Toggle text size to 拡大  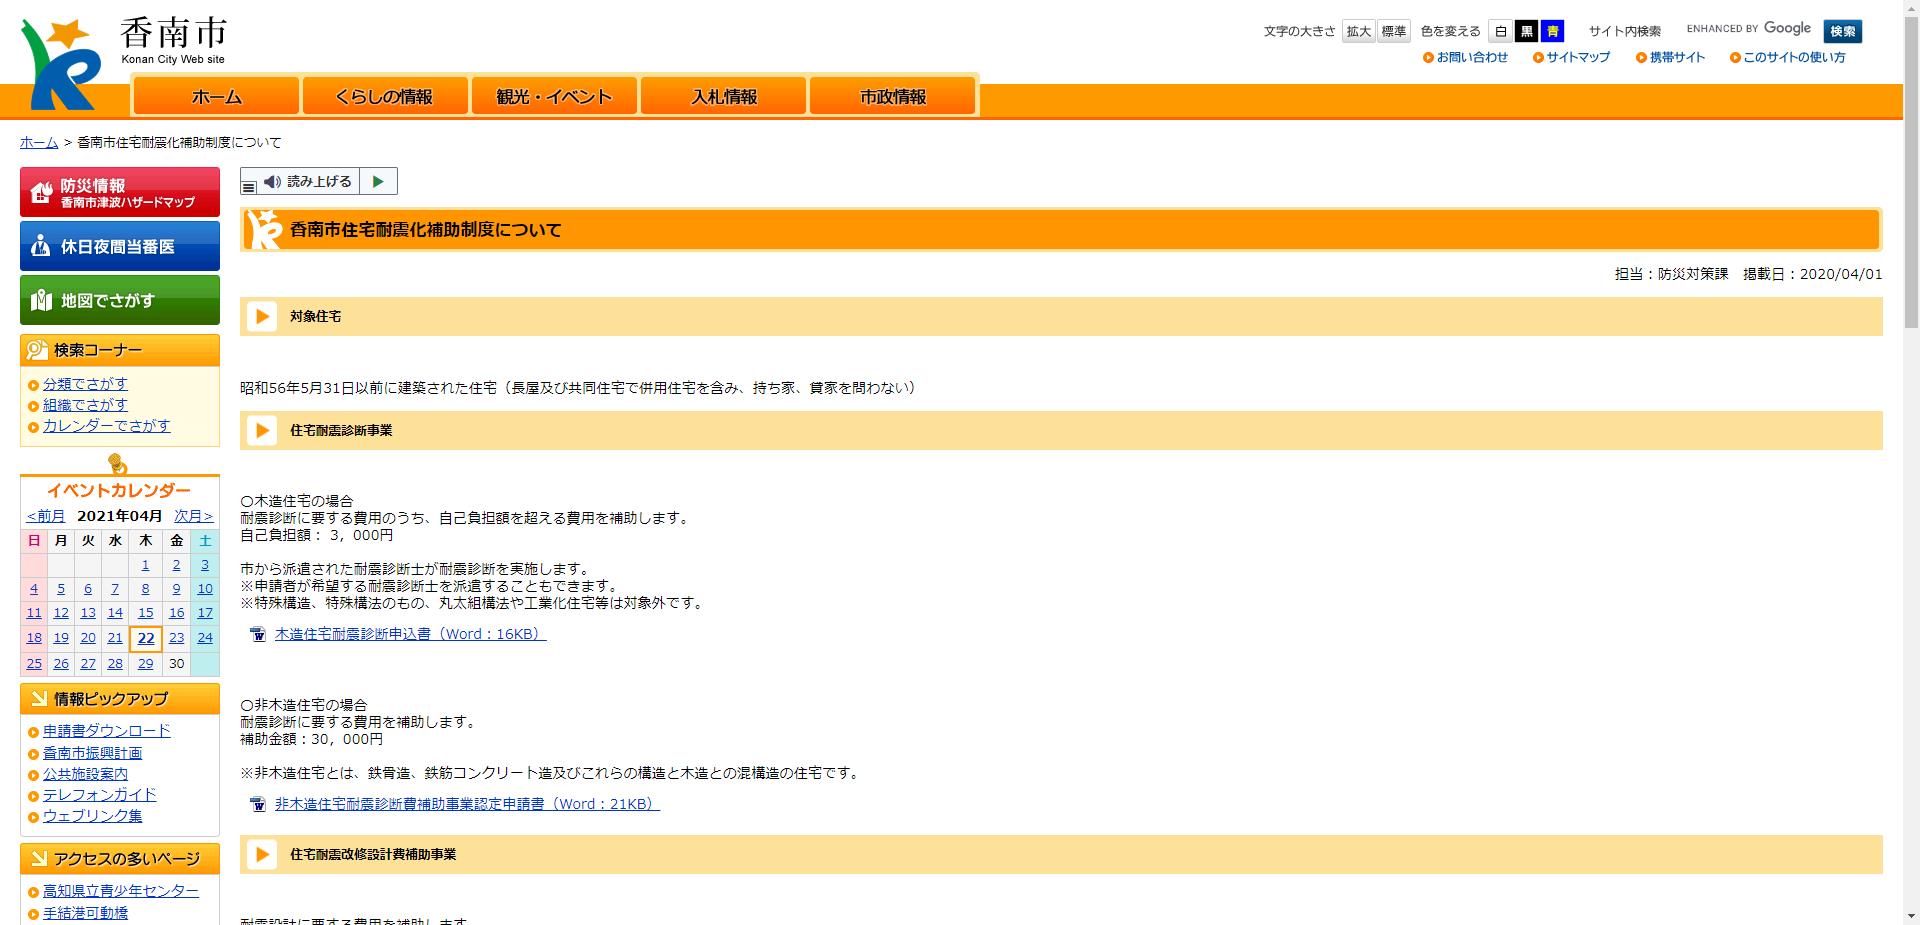pyautogui.click(x=1358, y=31)
